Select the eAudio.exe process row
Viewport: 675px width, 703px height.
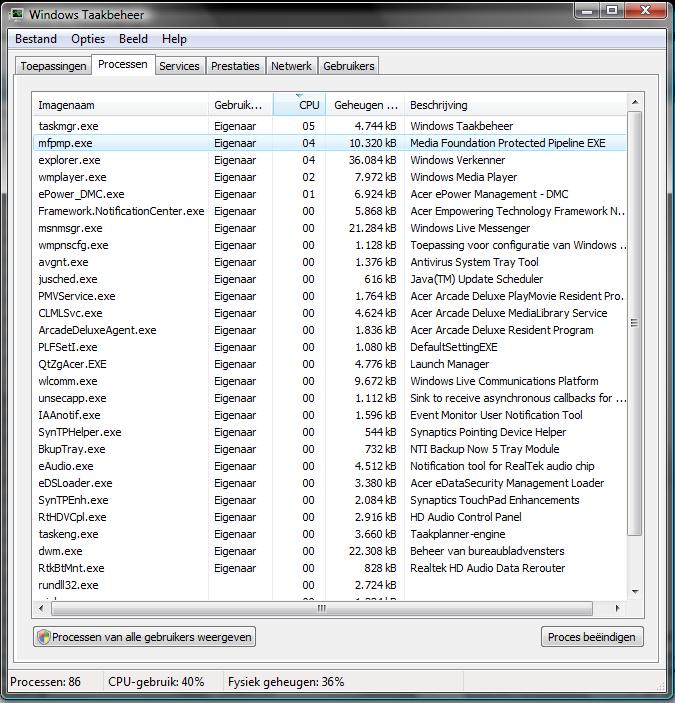click(x=329, y=466)
